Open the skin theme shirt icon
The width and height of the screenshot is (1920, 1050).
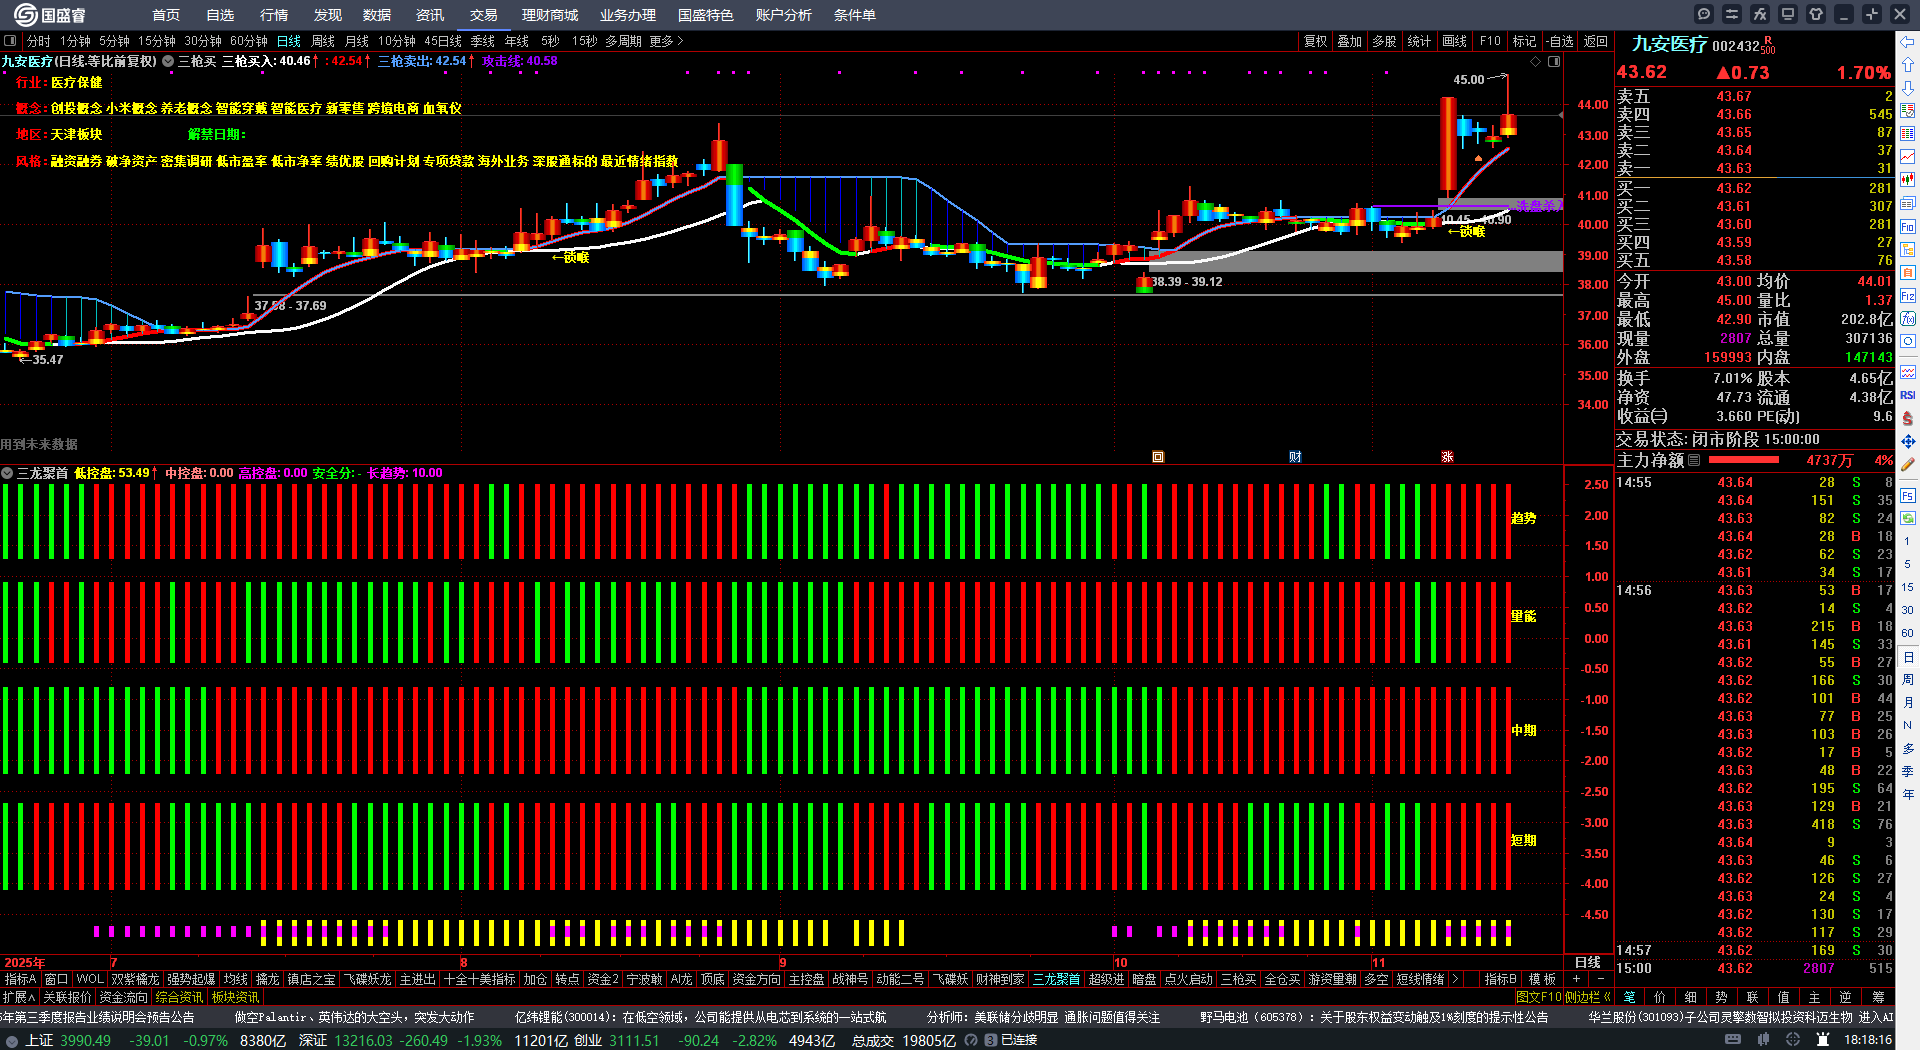[1816, 14]
